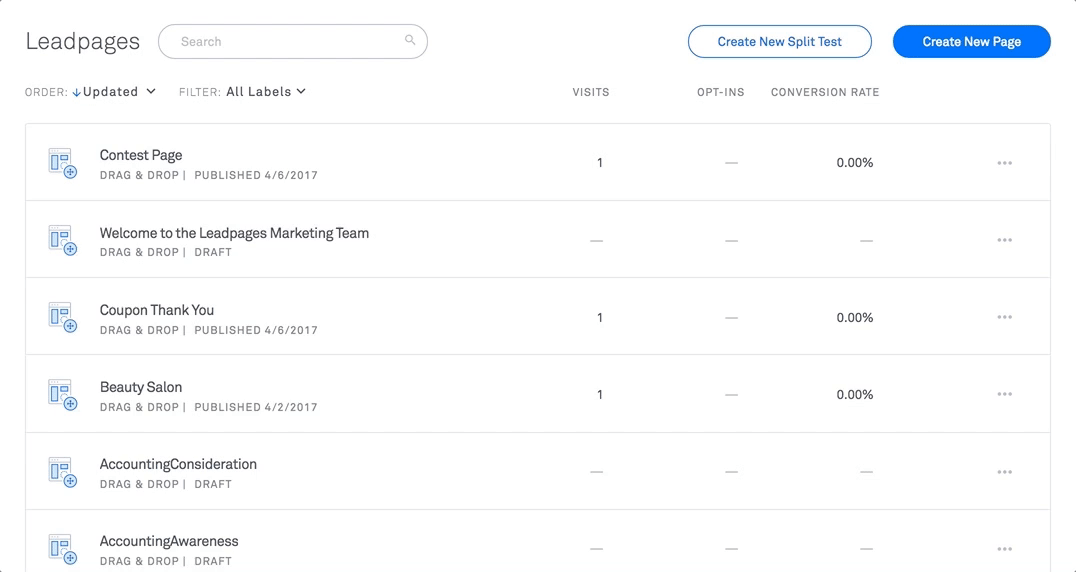1076x572 pixels.
Task: Toggle sort direction arrow beside Updated
Action: 76,92
